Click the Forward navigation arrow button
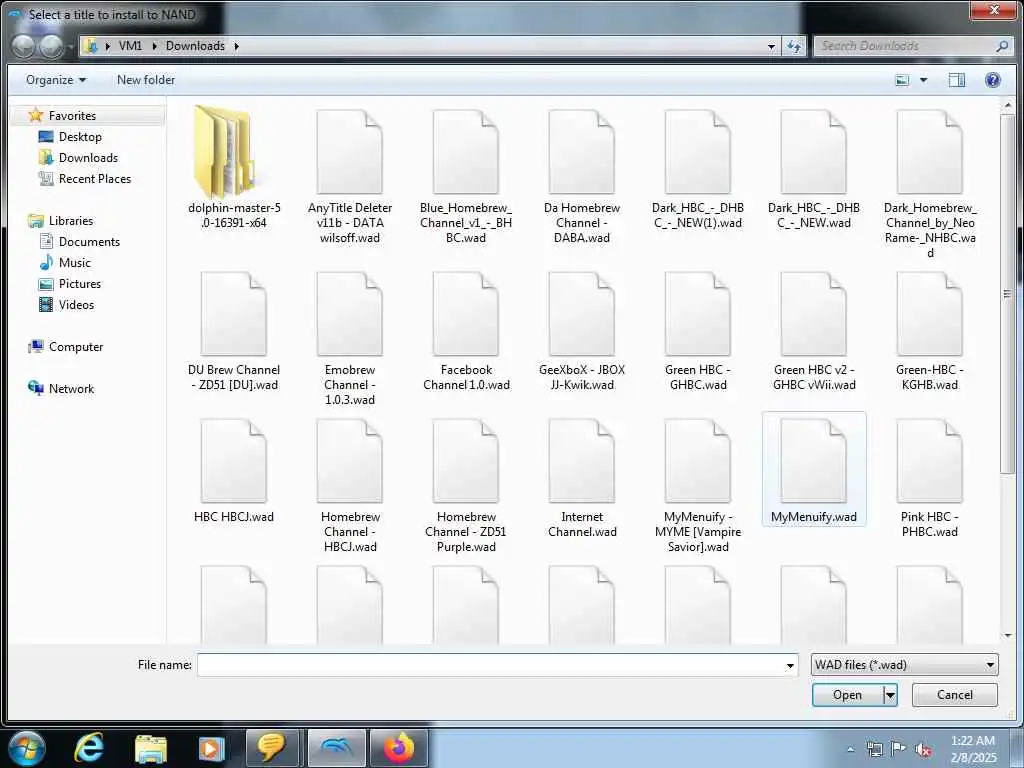 [51, 46]
